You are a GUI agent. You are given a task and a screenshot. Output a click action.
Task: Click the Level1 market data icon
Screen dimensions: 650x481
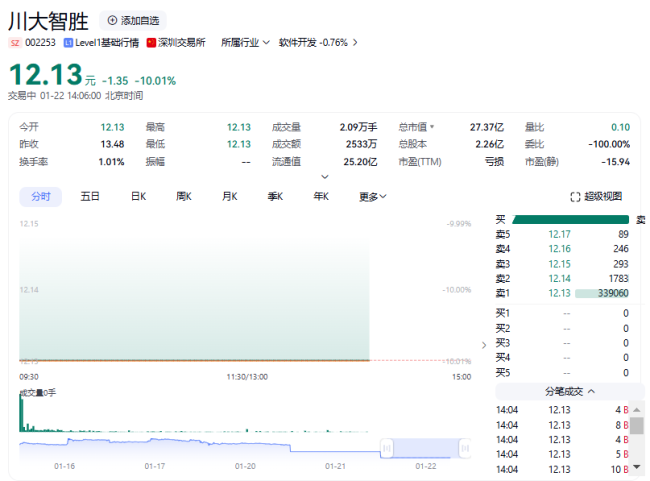[x=68, y=43]
